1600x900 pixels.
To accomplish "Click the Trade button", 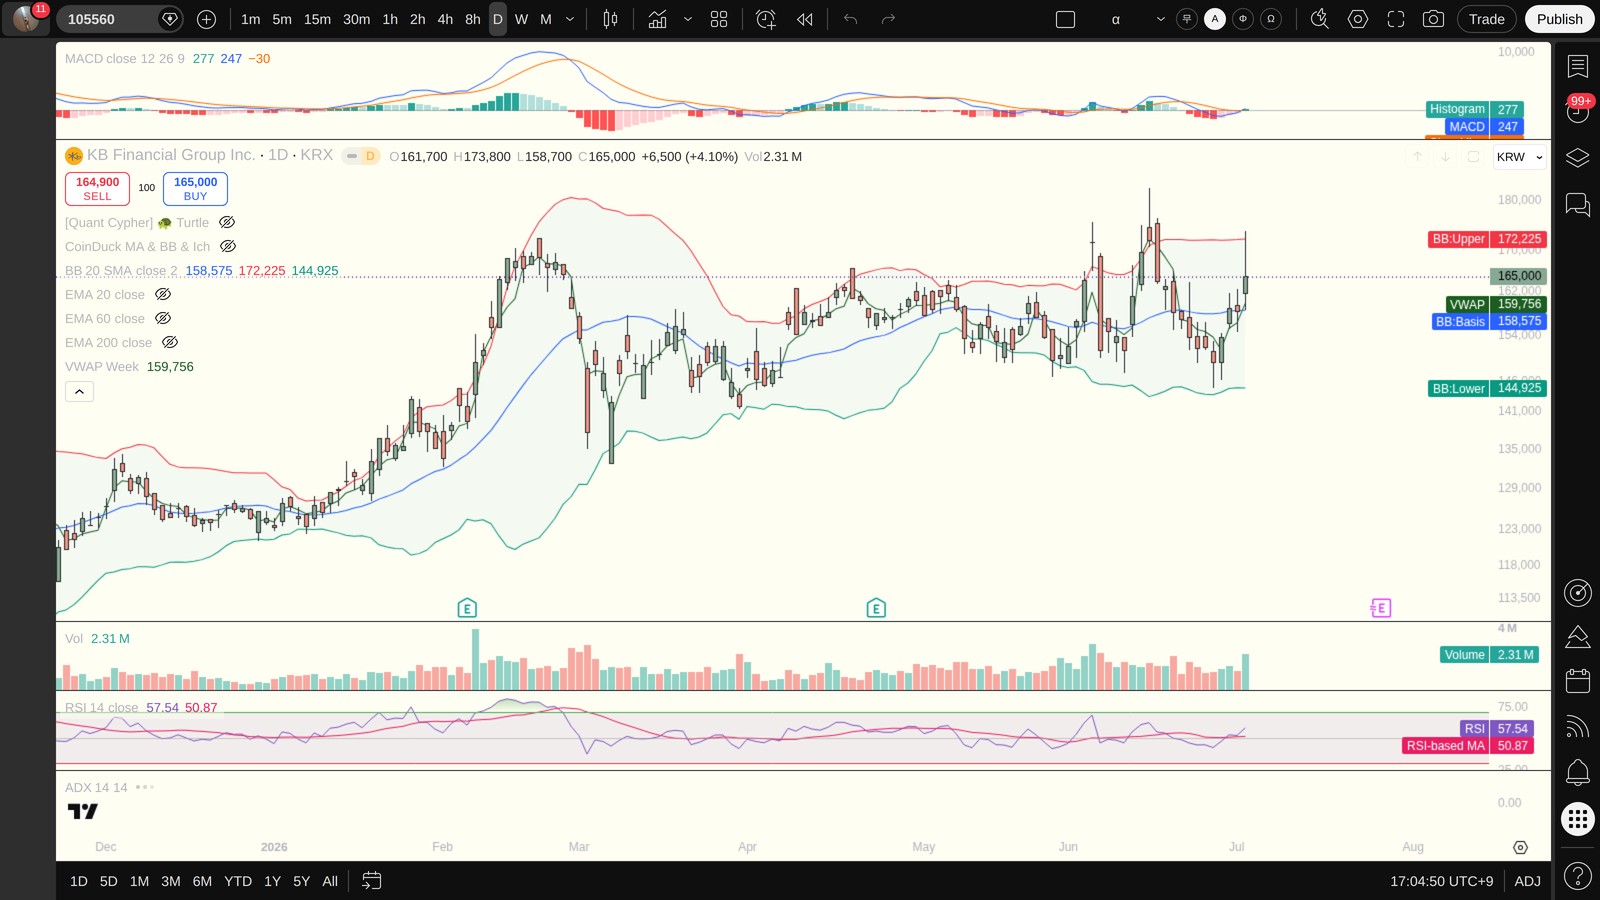I will coord(1487,19).
